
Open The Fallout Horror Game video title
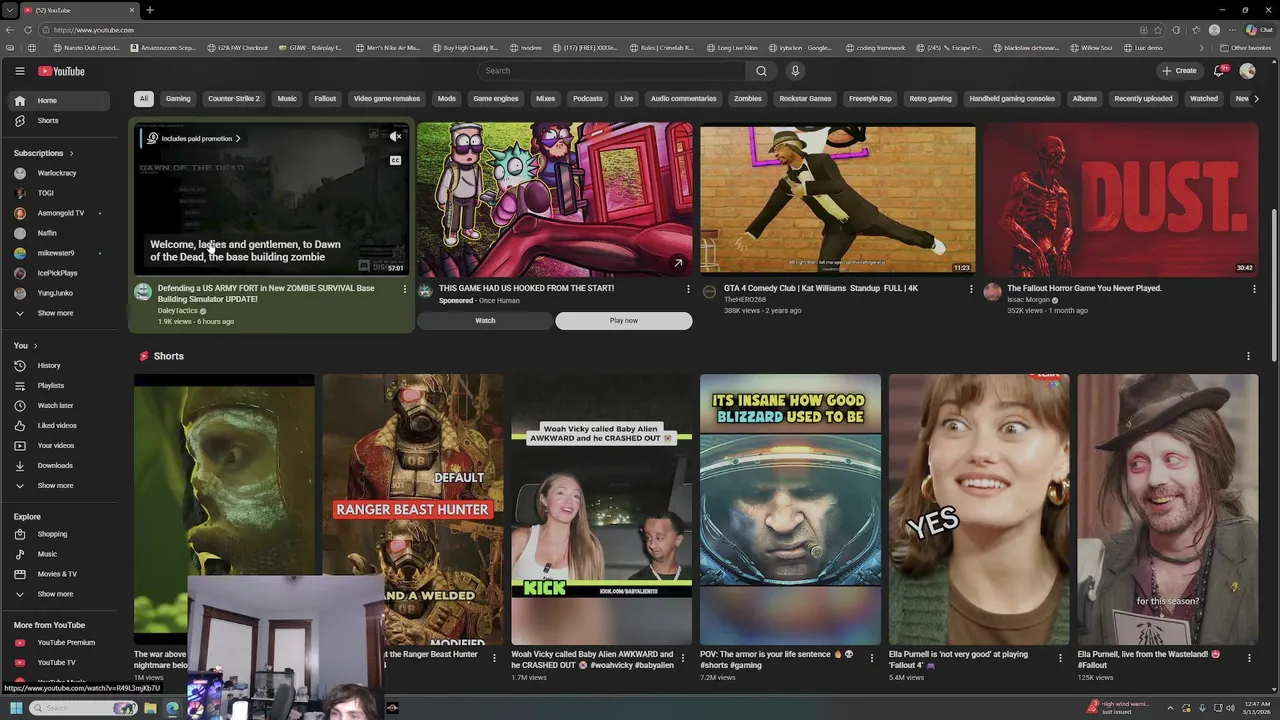point(1084,288)
